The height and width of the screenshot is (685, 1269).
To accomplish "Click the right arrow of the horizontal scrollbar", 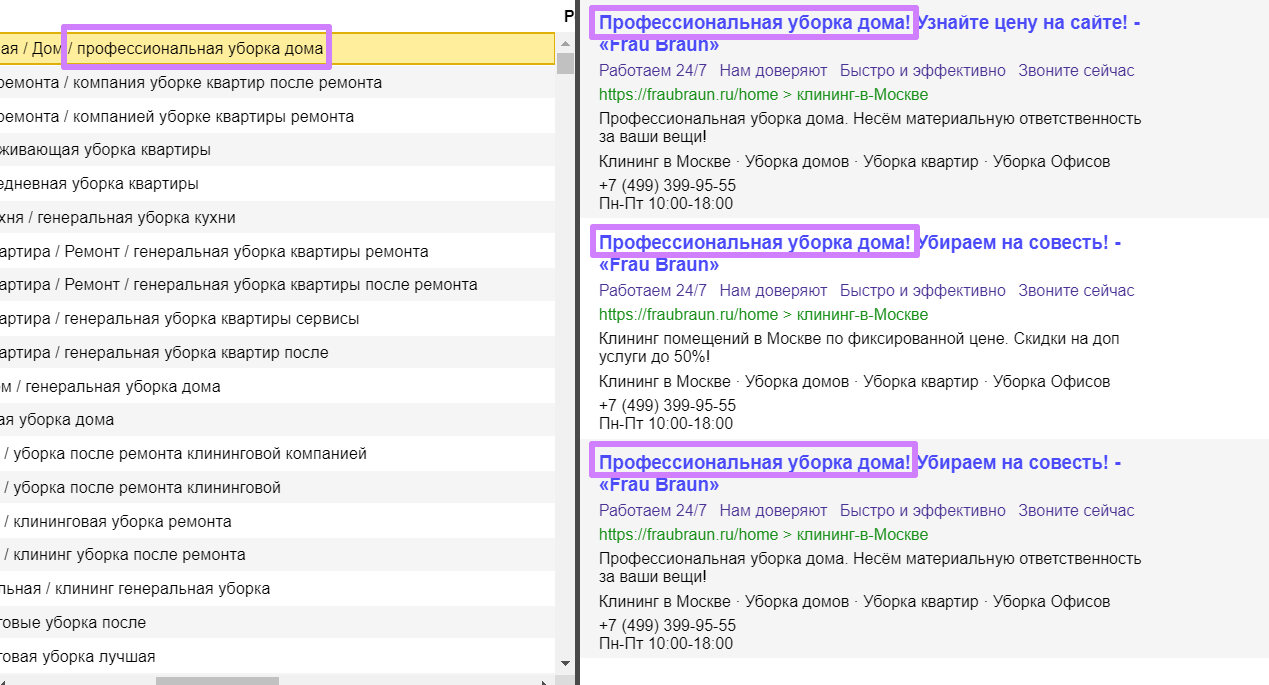I will (x=545, y=681).
